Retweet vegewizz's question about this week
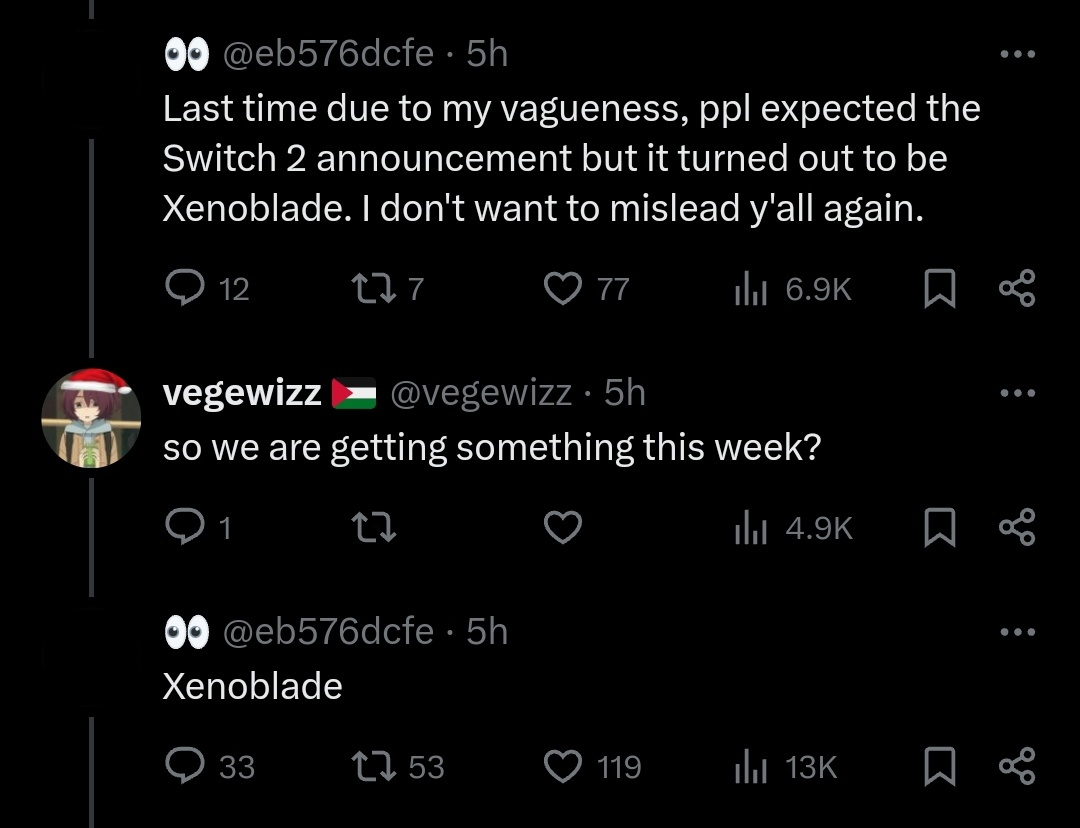This screenshot has height=828, width=1080. point(373,528)
